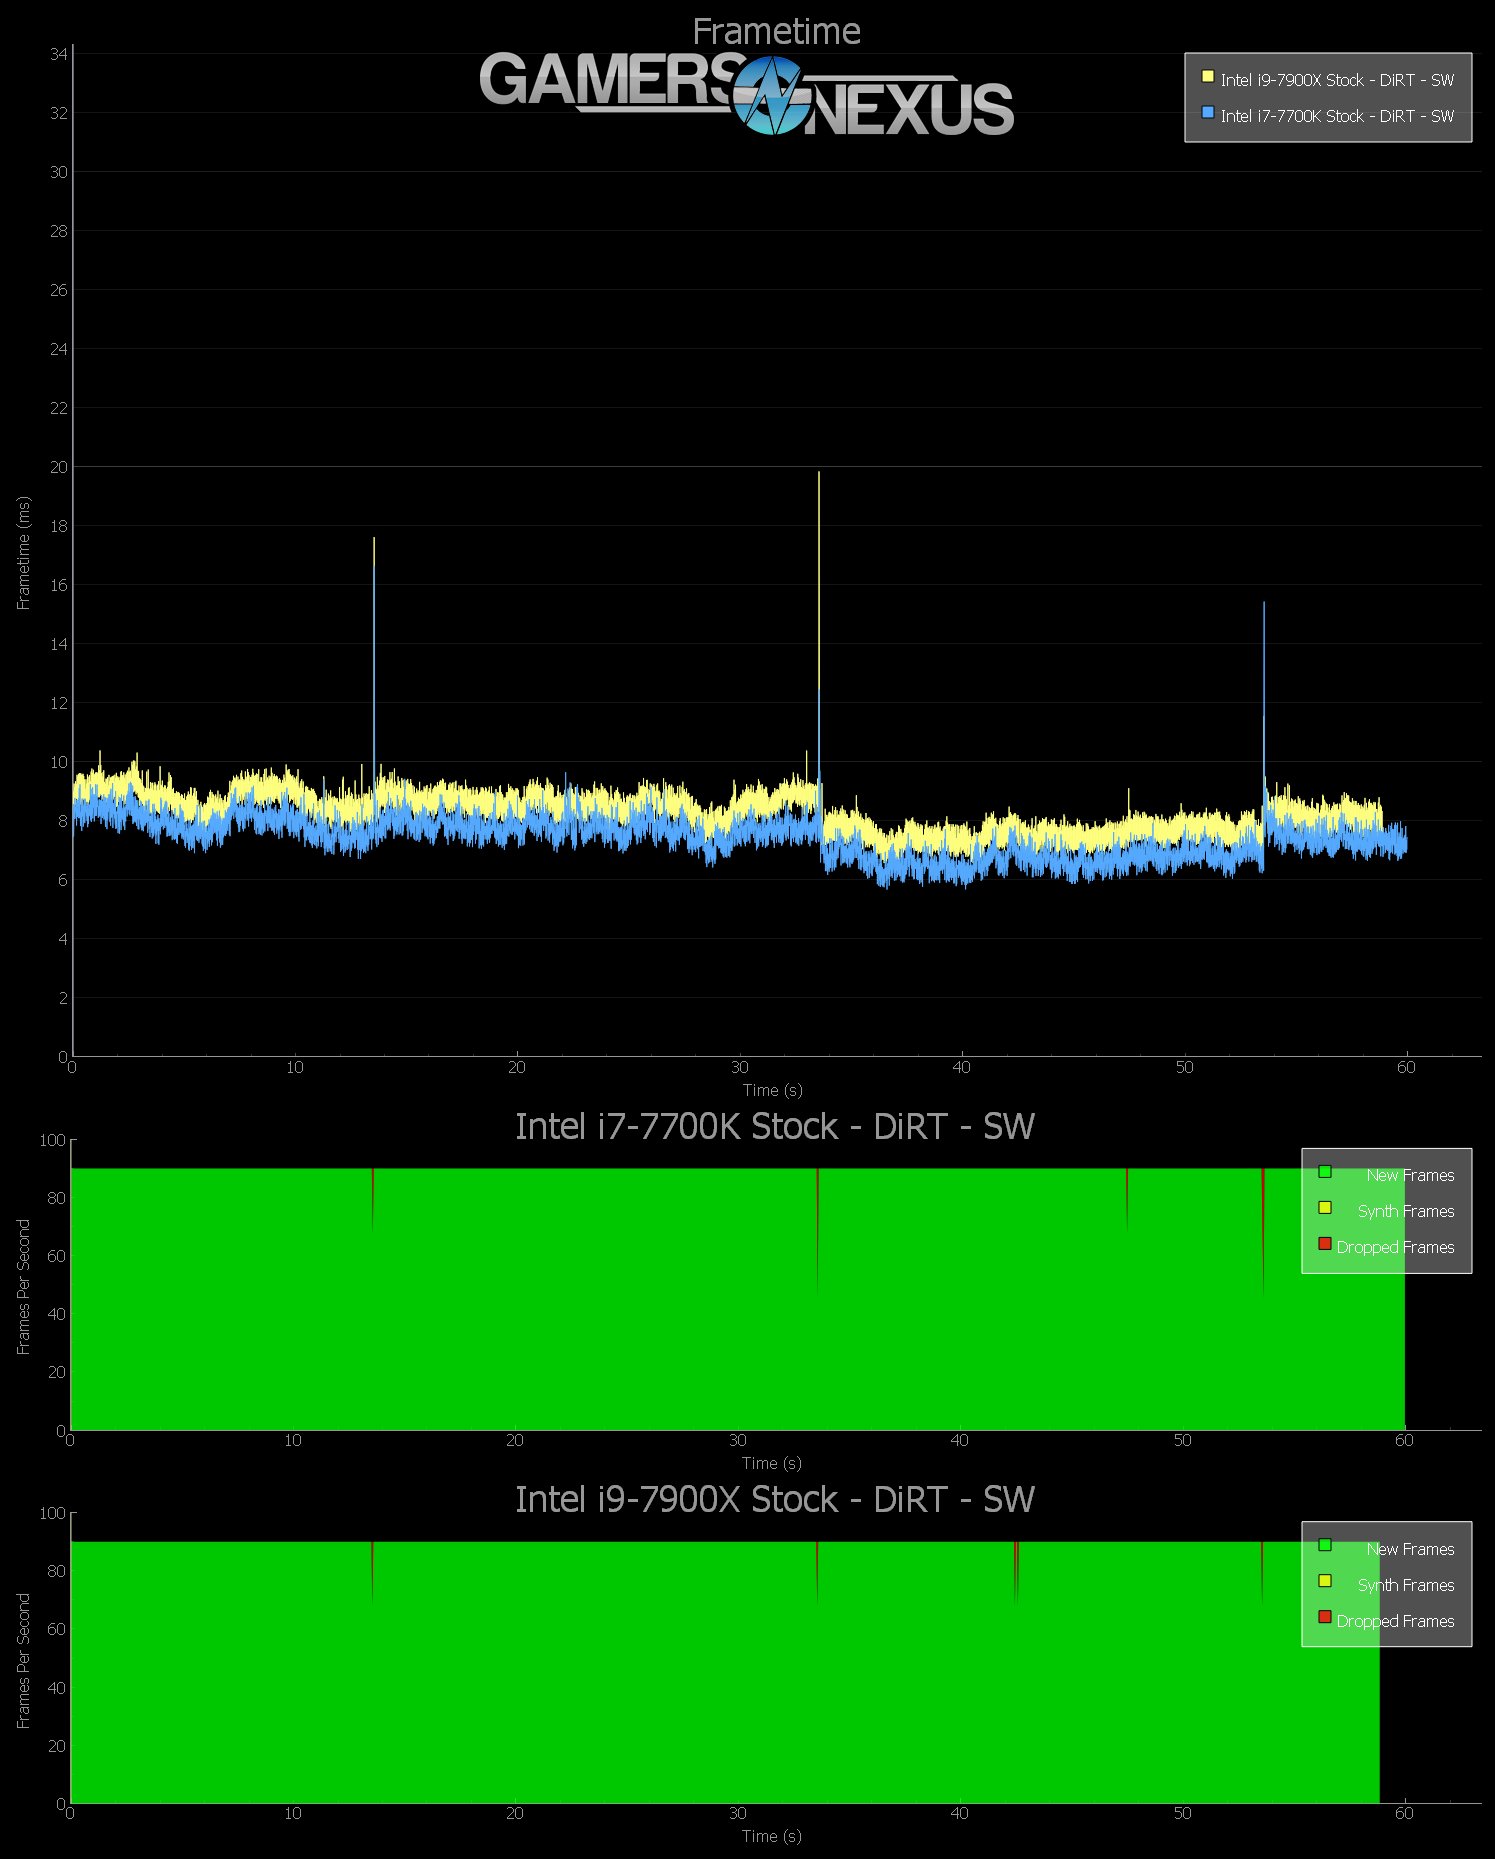Viewport: 1495px width, 1859px height.
Task: Click green New Frames swatch in i7-7700K legend
Action: (1325, 1171)
